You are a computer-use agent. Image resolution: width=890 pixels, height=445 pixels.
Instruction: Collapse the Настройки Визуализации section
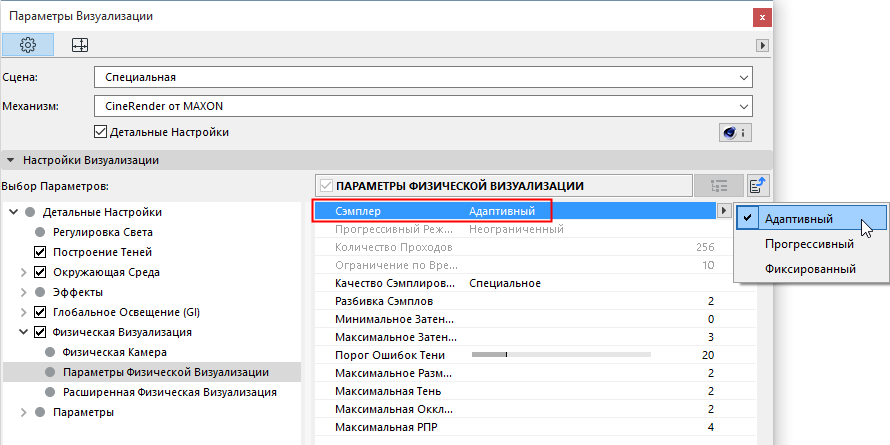click(10, 161)
